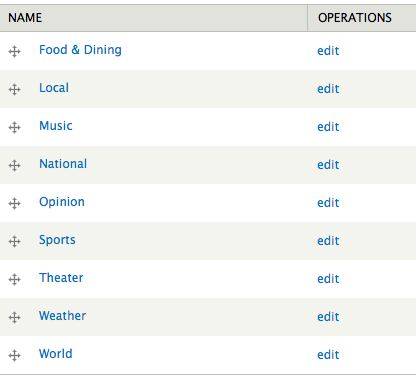Click the move handle beside Theater

click(14, 280)
